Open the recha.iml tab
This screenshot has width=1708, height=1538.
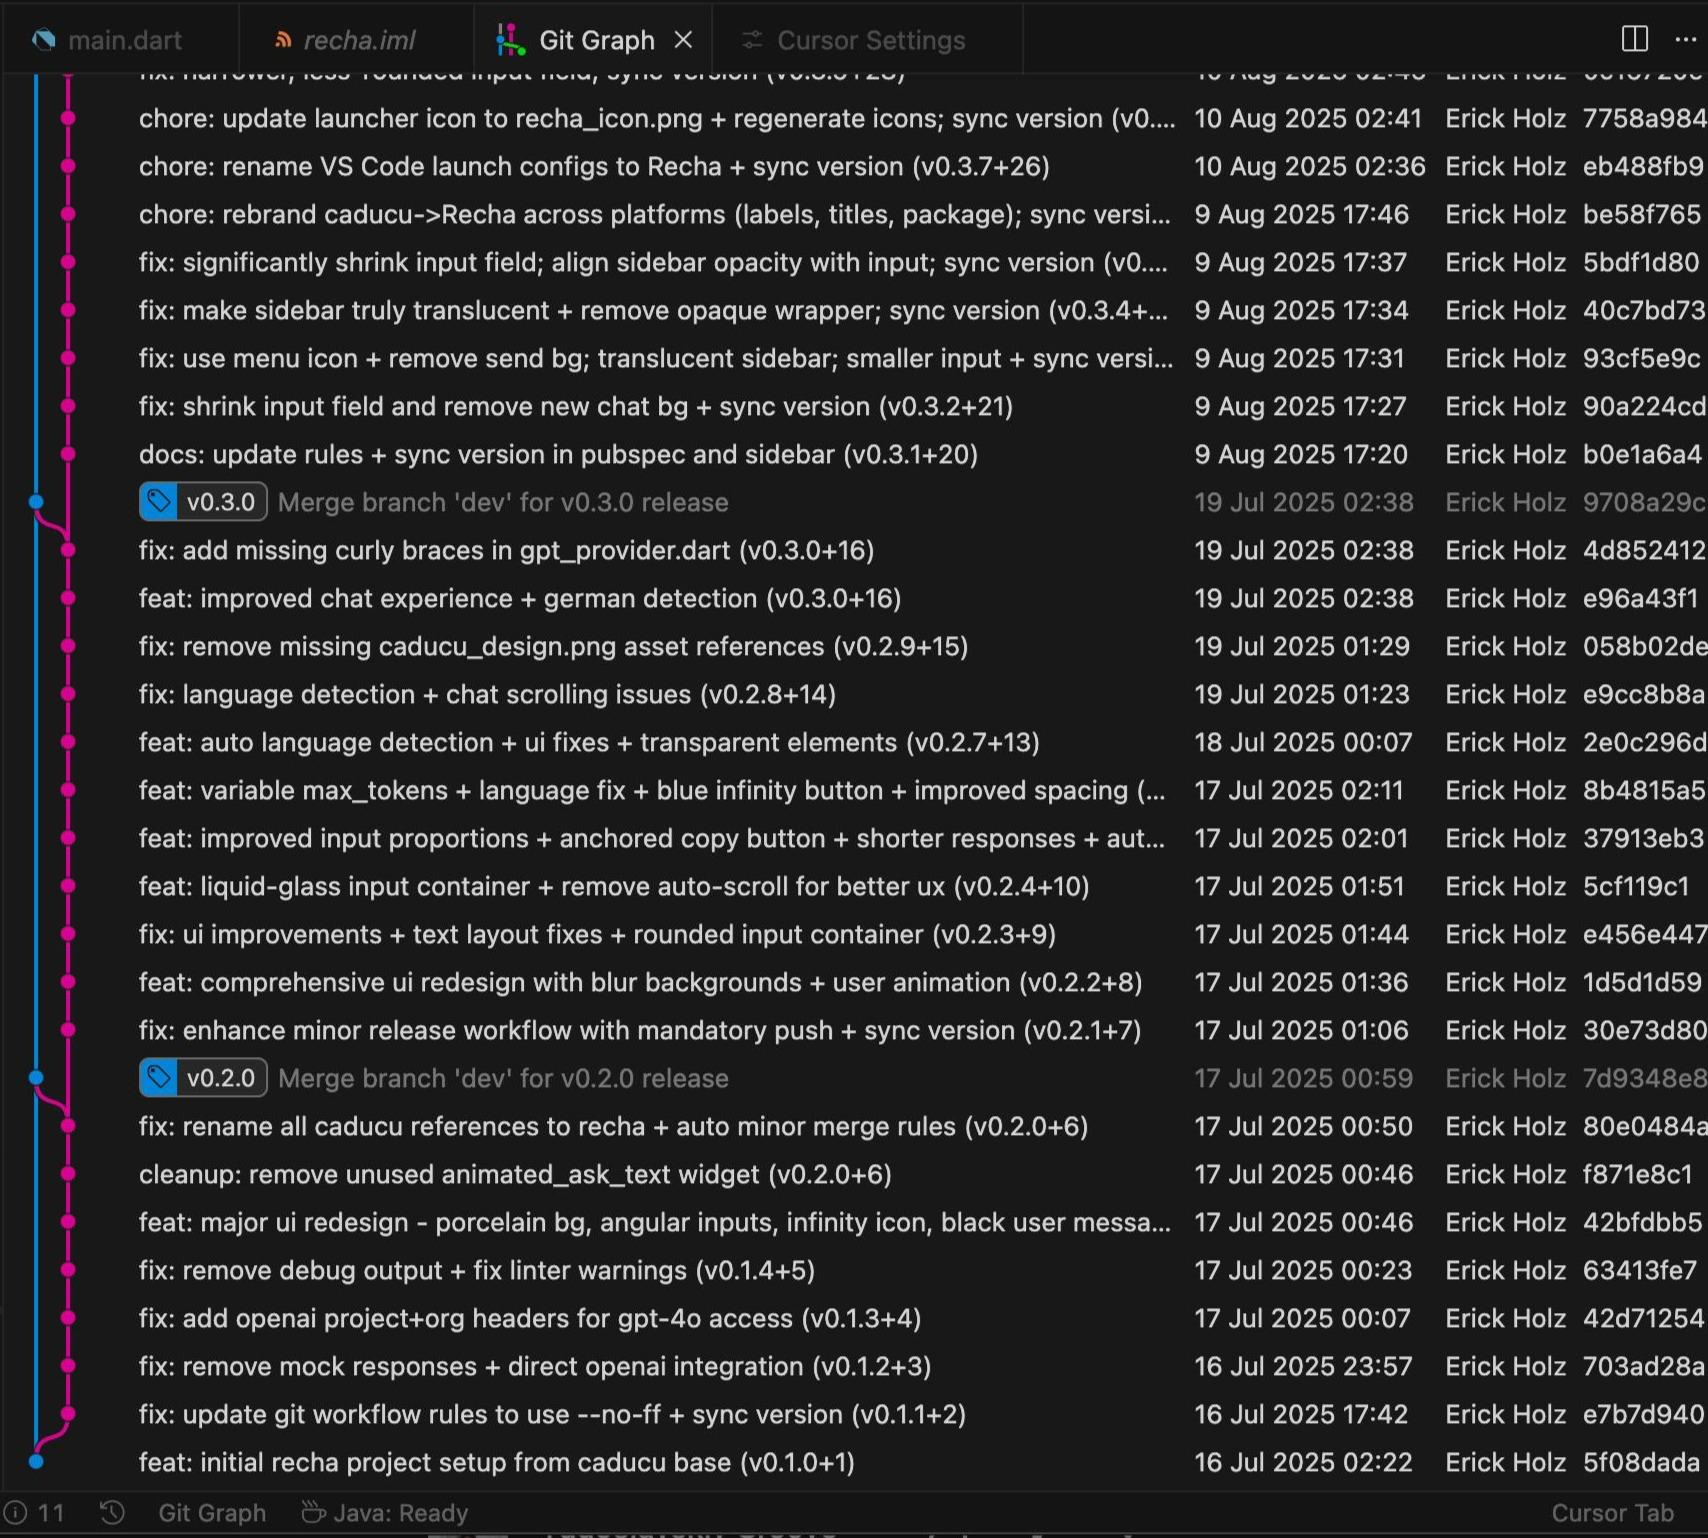click(360, 40)
